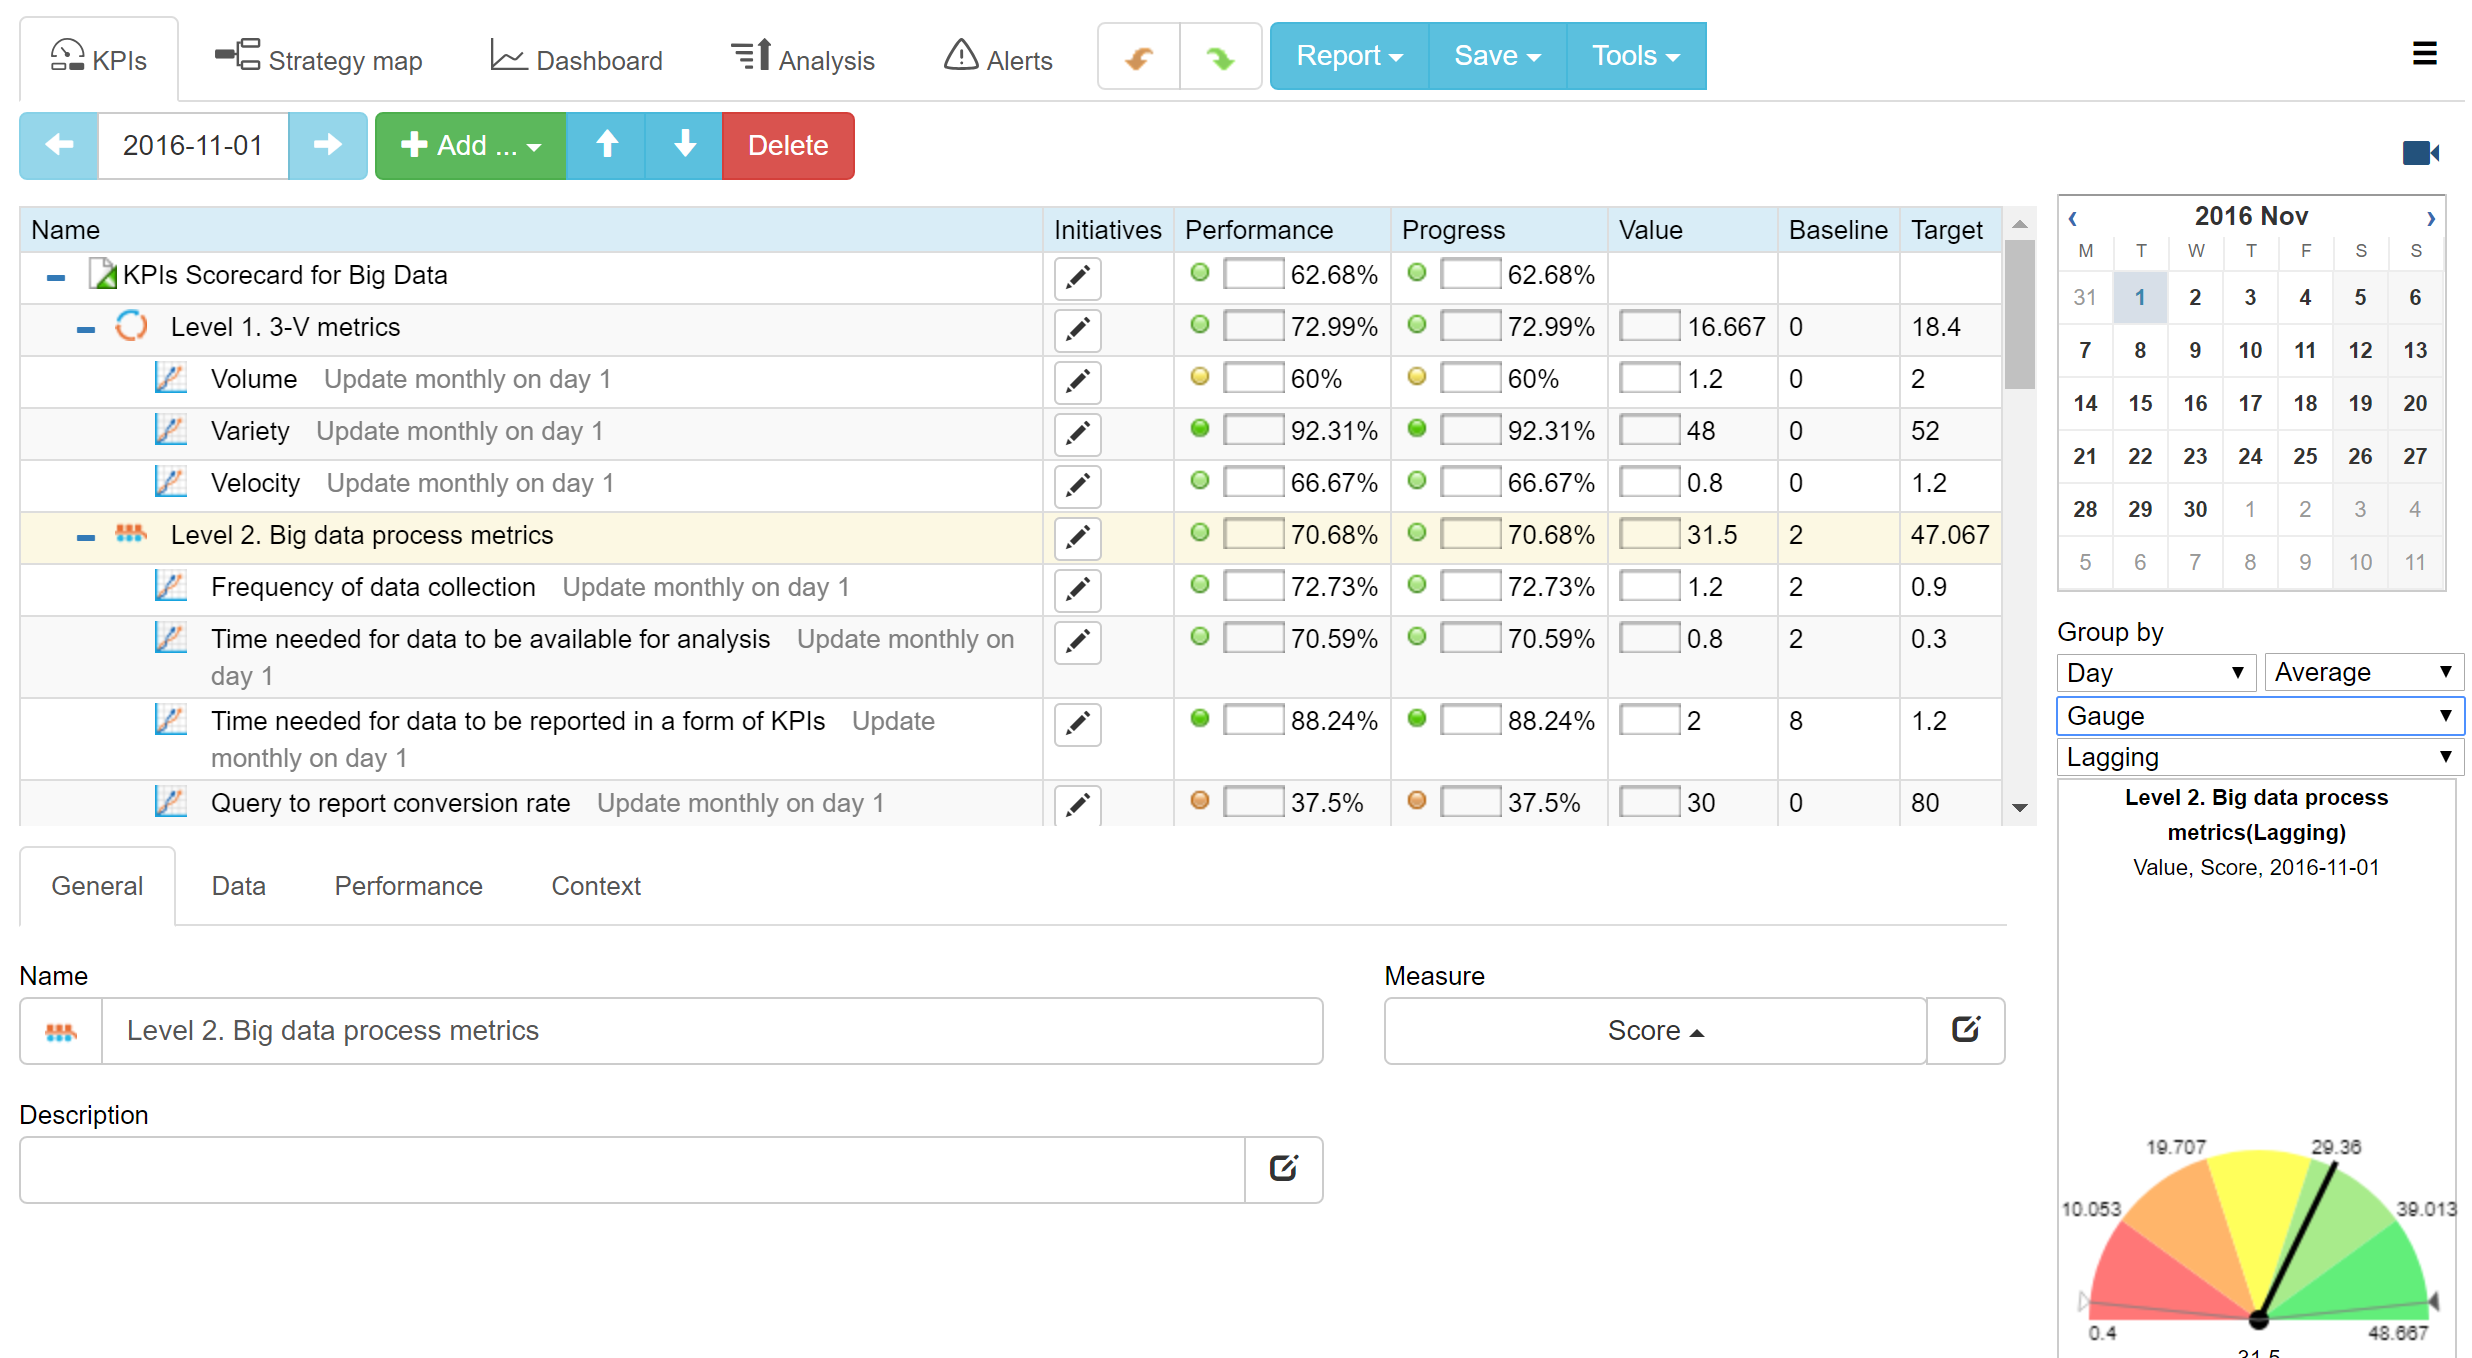This screenshot has width=2472, height=1358.
Task: Edit initiatives for the Variety KPI
Action: pyautogui.click(x=1077, y=434)
